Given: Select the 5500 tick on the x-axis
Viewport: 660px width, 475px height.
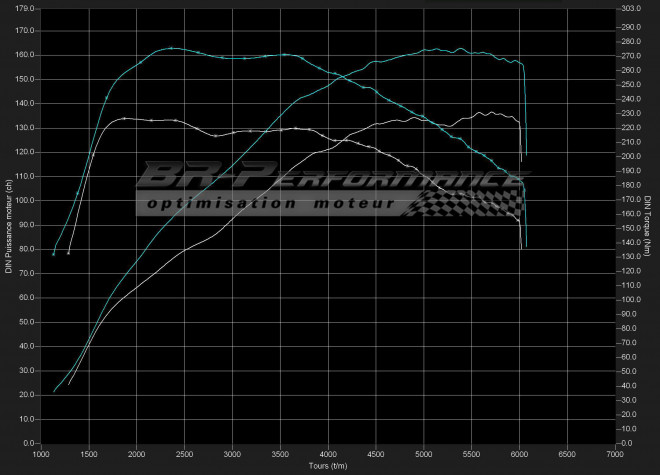Looking at the screenshot, I should [x=471, y=453].
